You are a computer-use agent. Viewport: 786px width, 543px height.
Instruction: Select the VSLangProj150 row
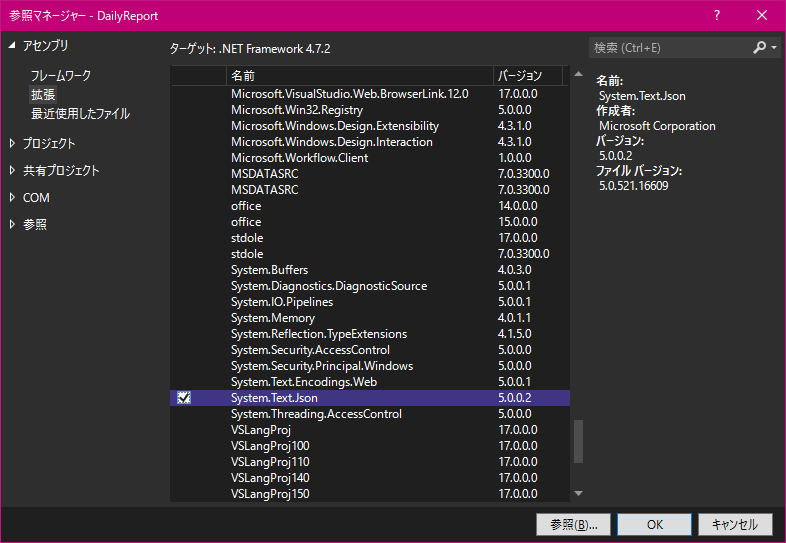pyautogui.click(x=370, y=494)
